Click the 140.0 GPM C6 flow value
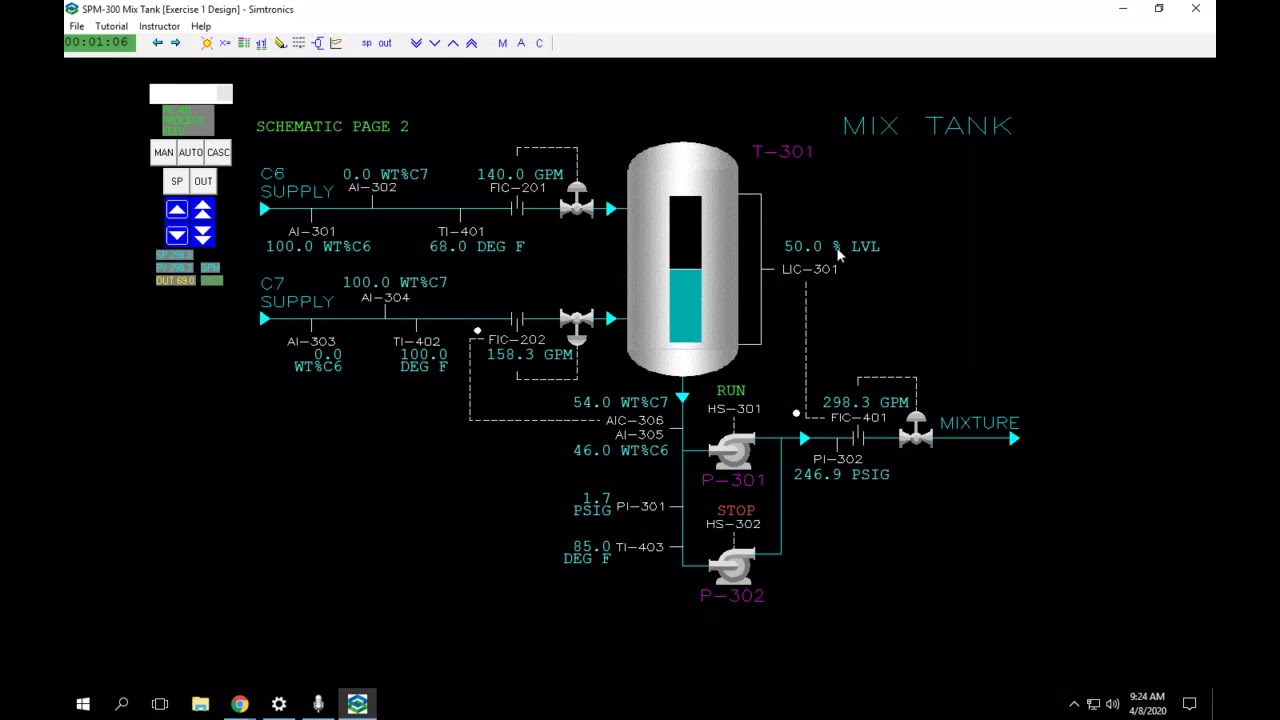Viewport: 1280px width, 720px height. pyautogui.click(x=520, y=174)
